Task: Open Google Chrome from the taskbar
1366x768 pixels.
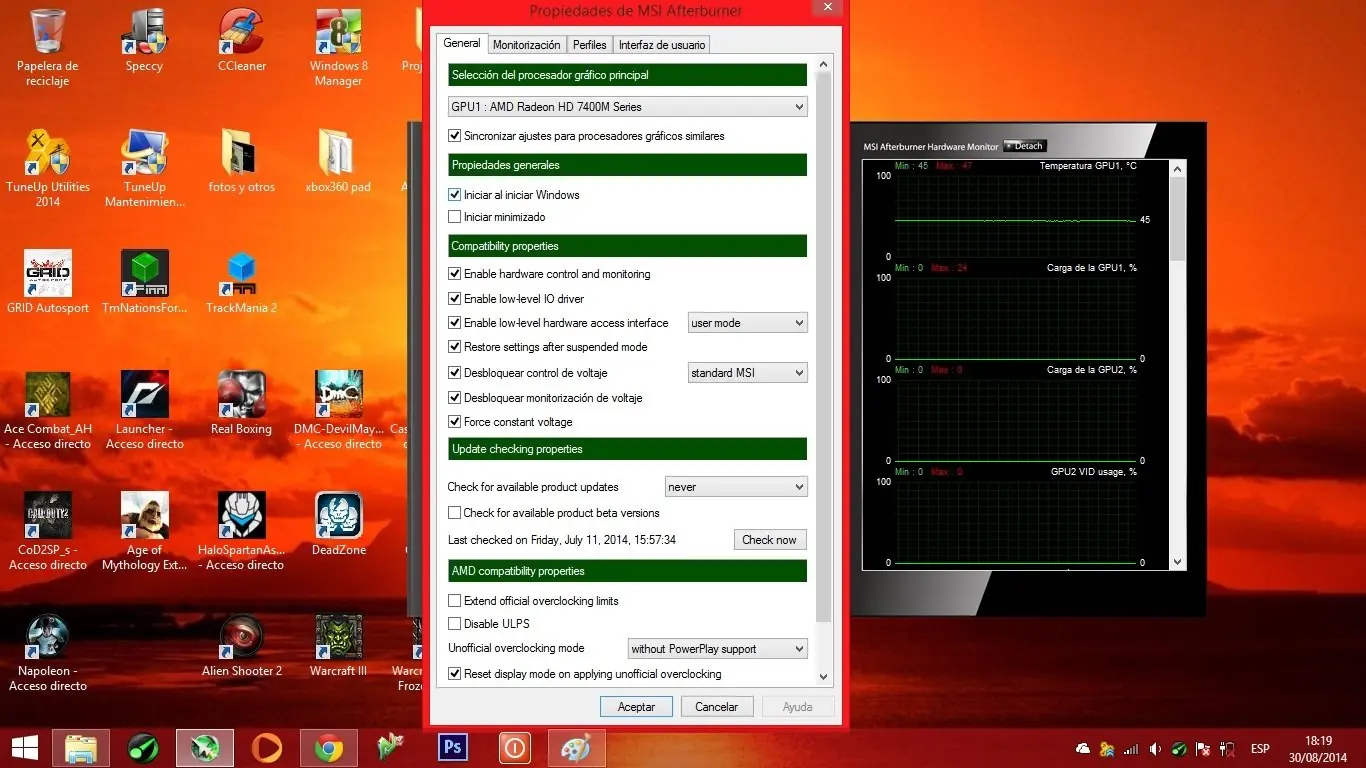Action: coord(328,748)
